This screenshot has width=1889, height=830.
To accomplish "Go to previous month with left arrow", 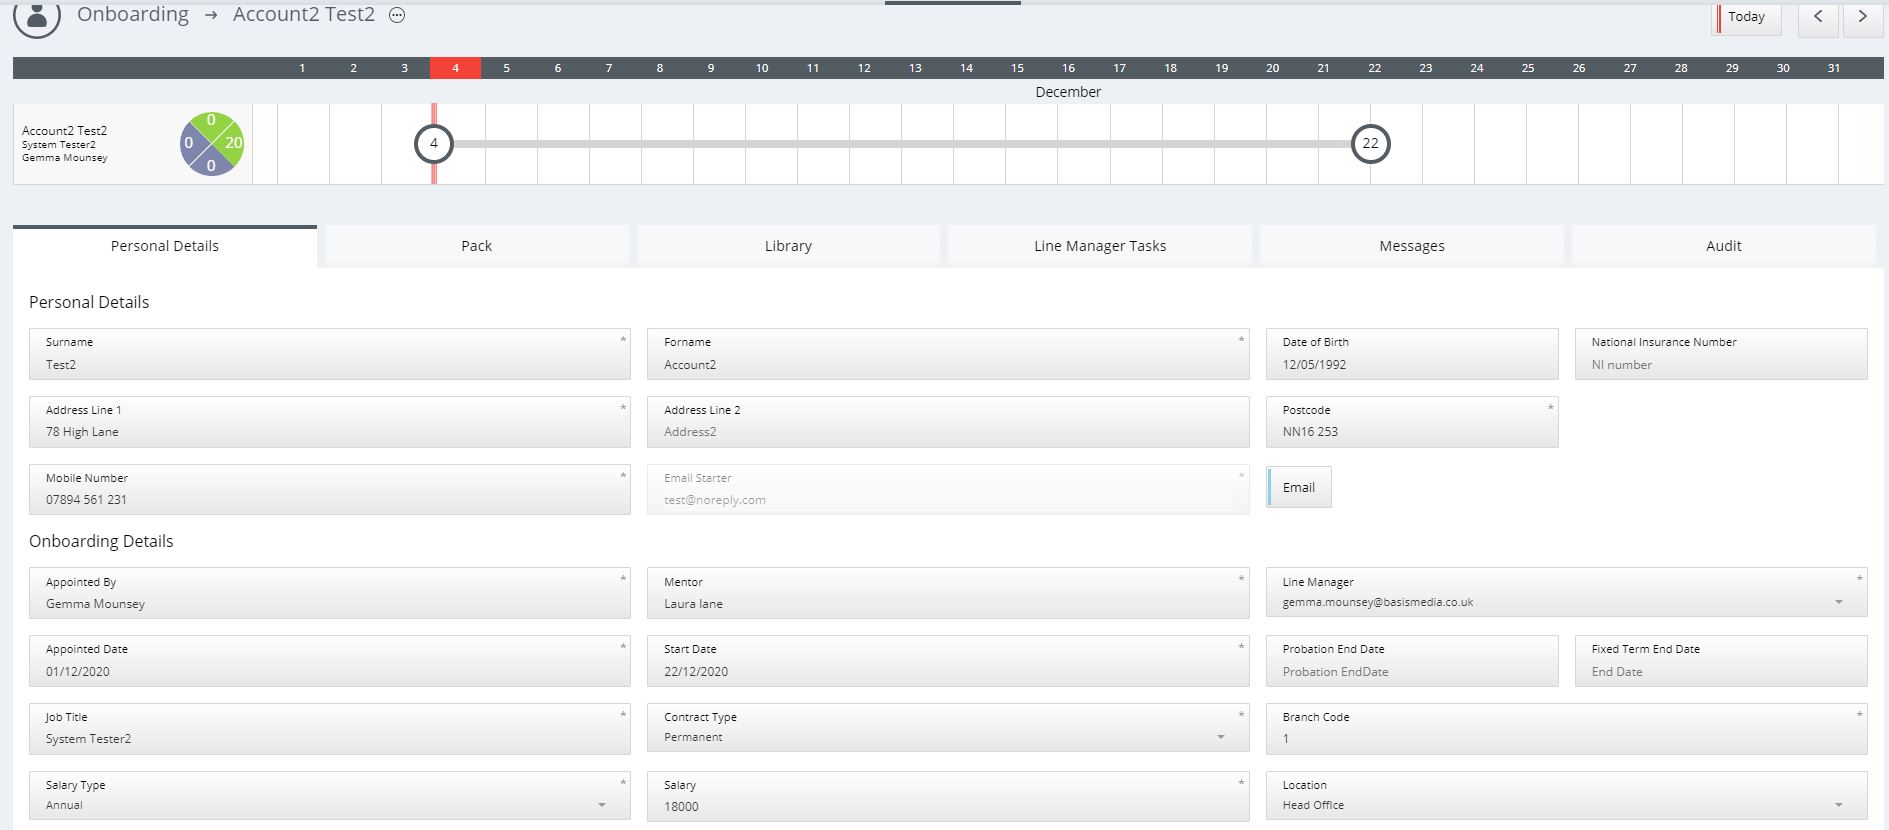I will tap(1818, 17).
